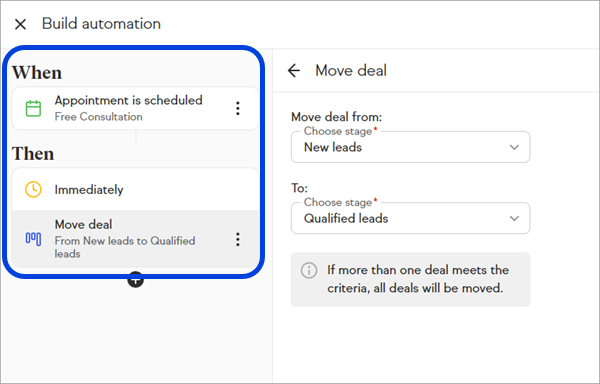Click the Build automation title
Viewport: 600px width, 384px height.
[101, 24]
